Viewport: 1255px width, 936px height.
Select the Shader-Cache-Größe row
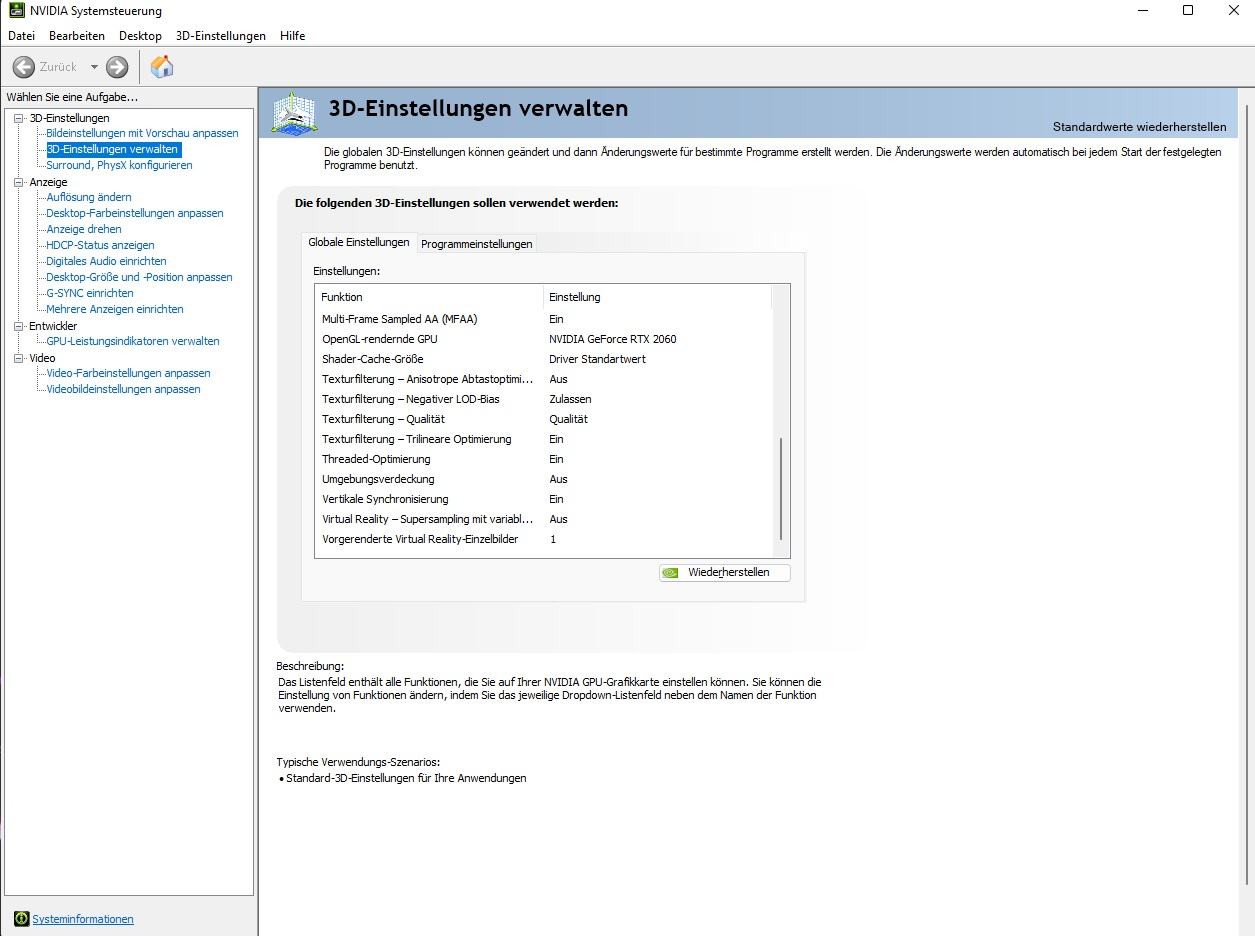(544, 359)
